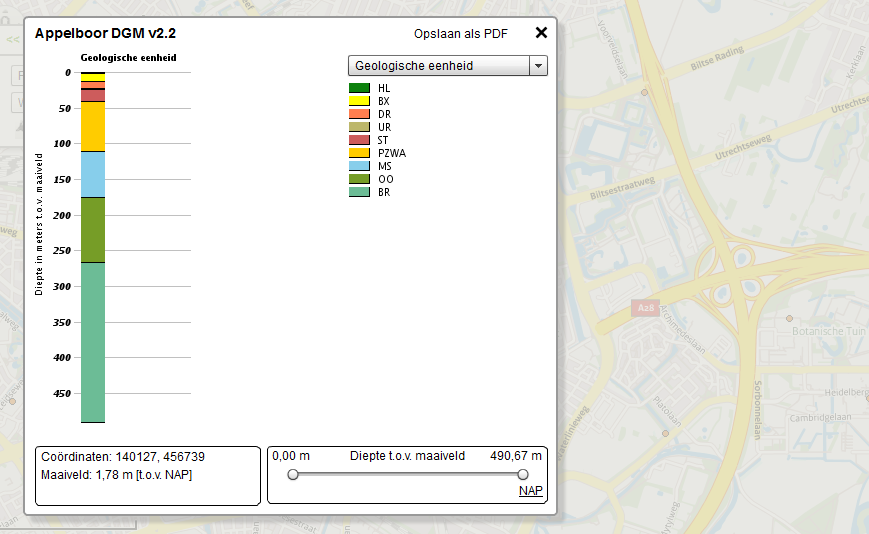The width and height of the screenshot is (869, 534).
Task: Click the right depth slider handle
Action: tap(523, 474)
